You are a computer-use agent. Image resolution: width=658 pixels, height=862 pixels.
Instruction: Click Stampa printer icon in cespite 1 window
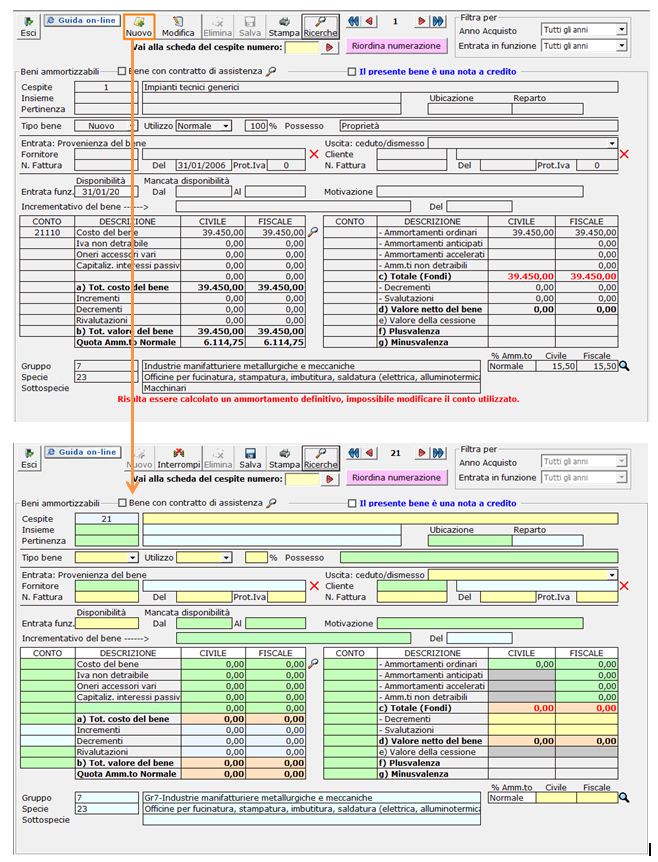click(x=284, y=22)
